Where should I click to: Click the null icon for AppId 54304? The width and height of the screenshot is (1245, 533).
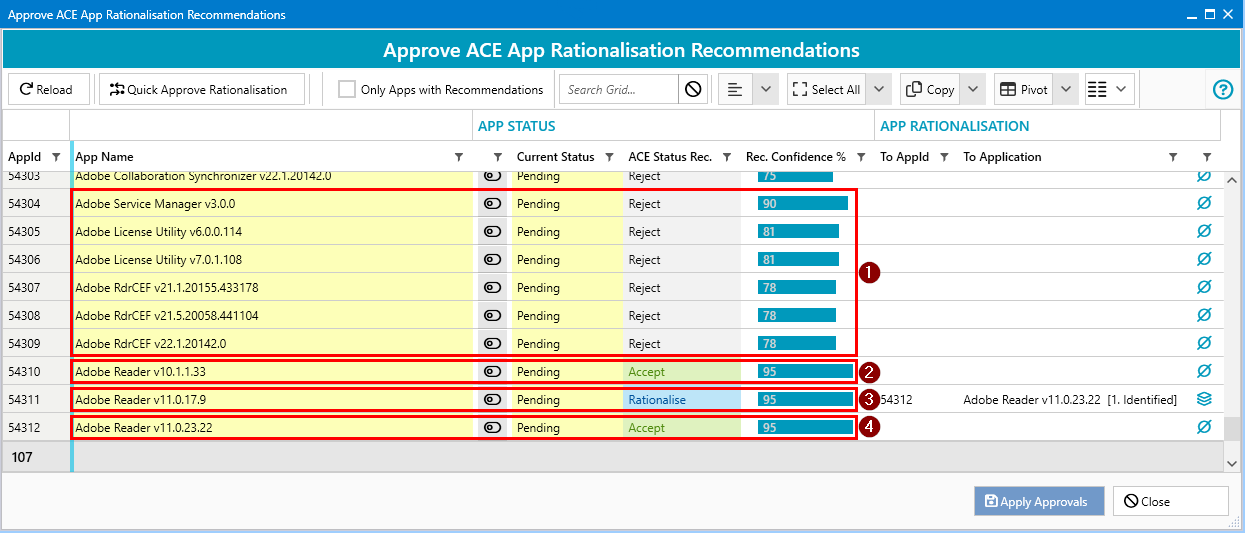tap(1204, 203)
